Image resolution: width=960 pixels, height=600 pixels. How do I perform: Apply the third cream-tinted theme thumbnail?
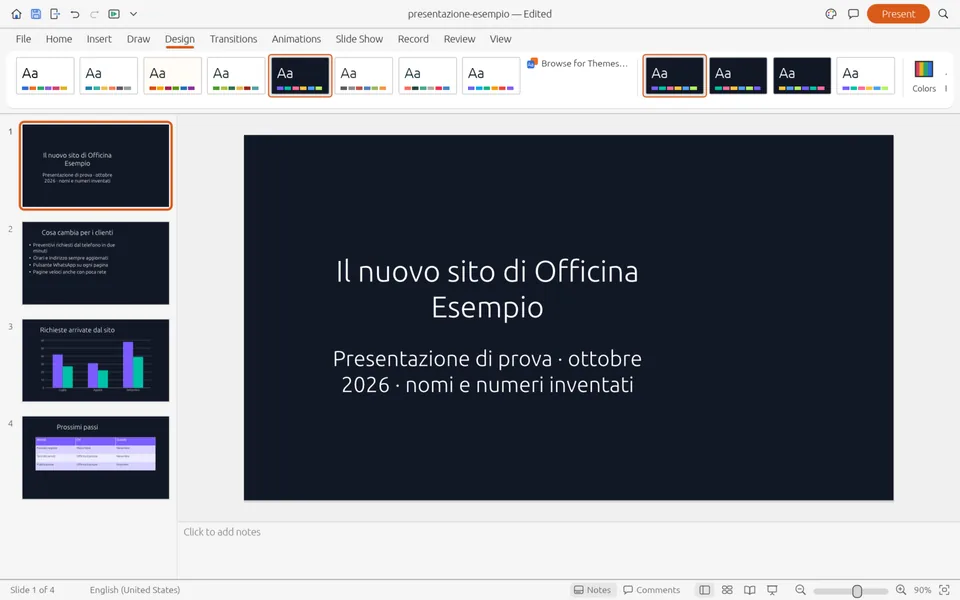[173, 75]
